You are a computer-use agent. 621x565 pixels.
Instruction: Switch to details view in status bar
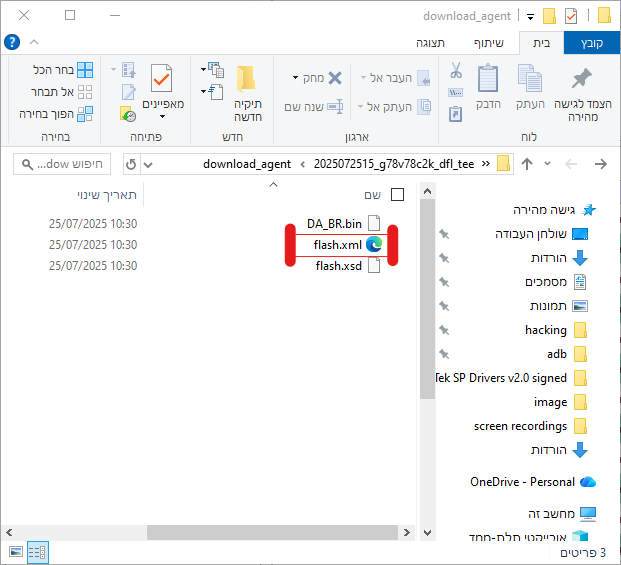[37, 551]
